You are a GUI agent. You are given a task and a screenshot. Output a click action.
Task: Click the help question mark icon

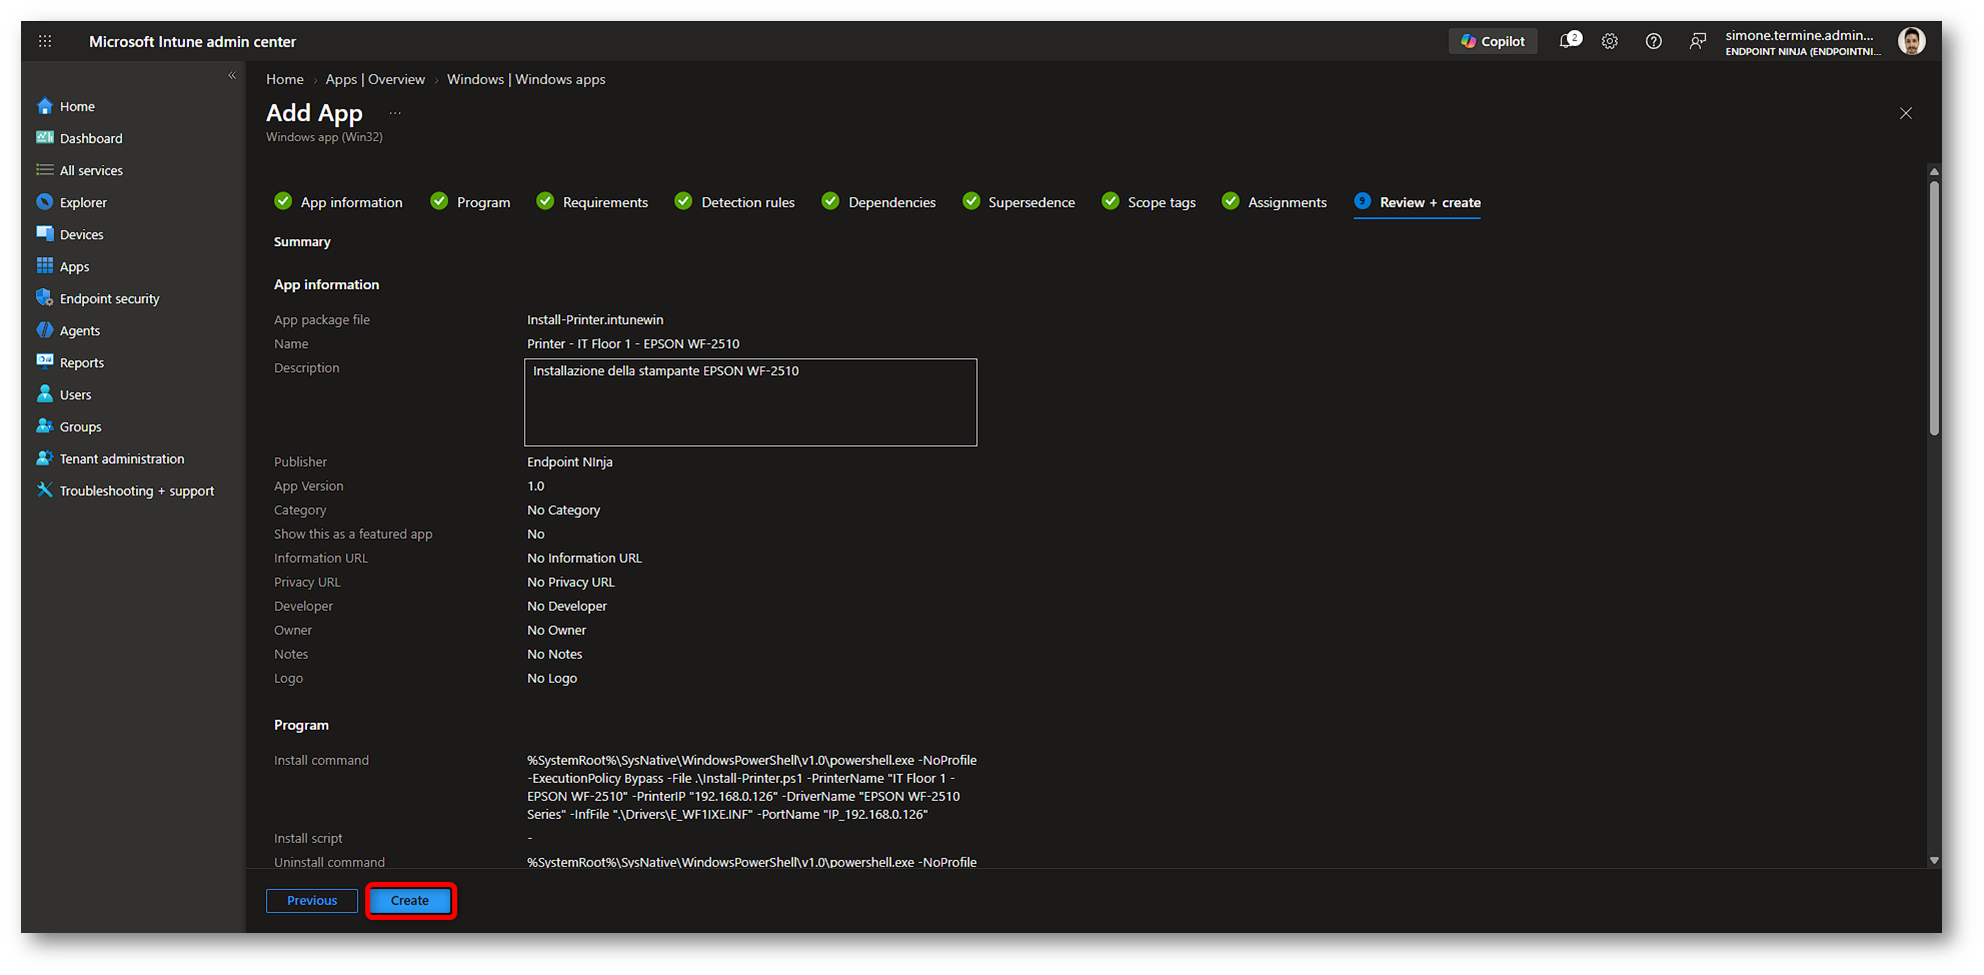(x=1653, y=41)
